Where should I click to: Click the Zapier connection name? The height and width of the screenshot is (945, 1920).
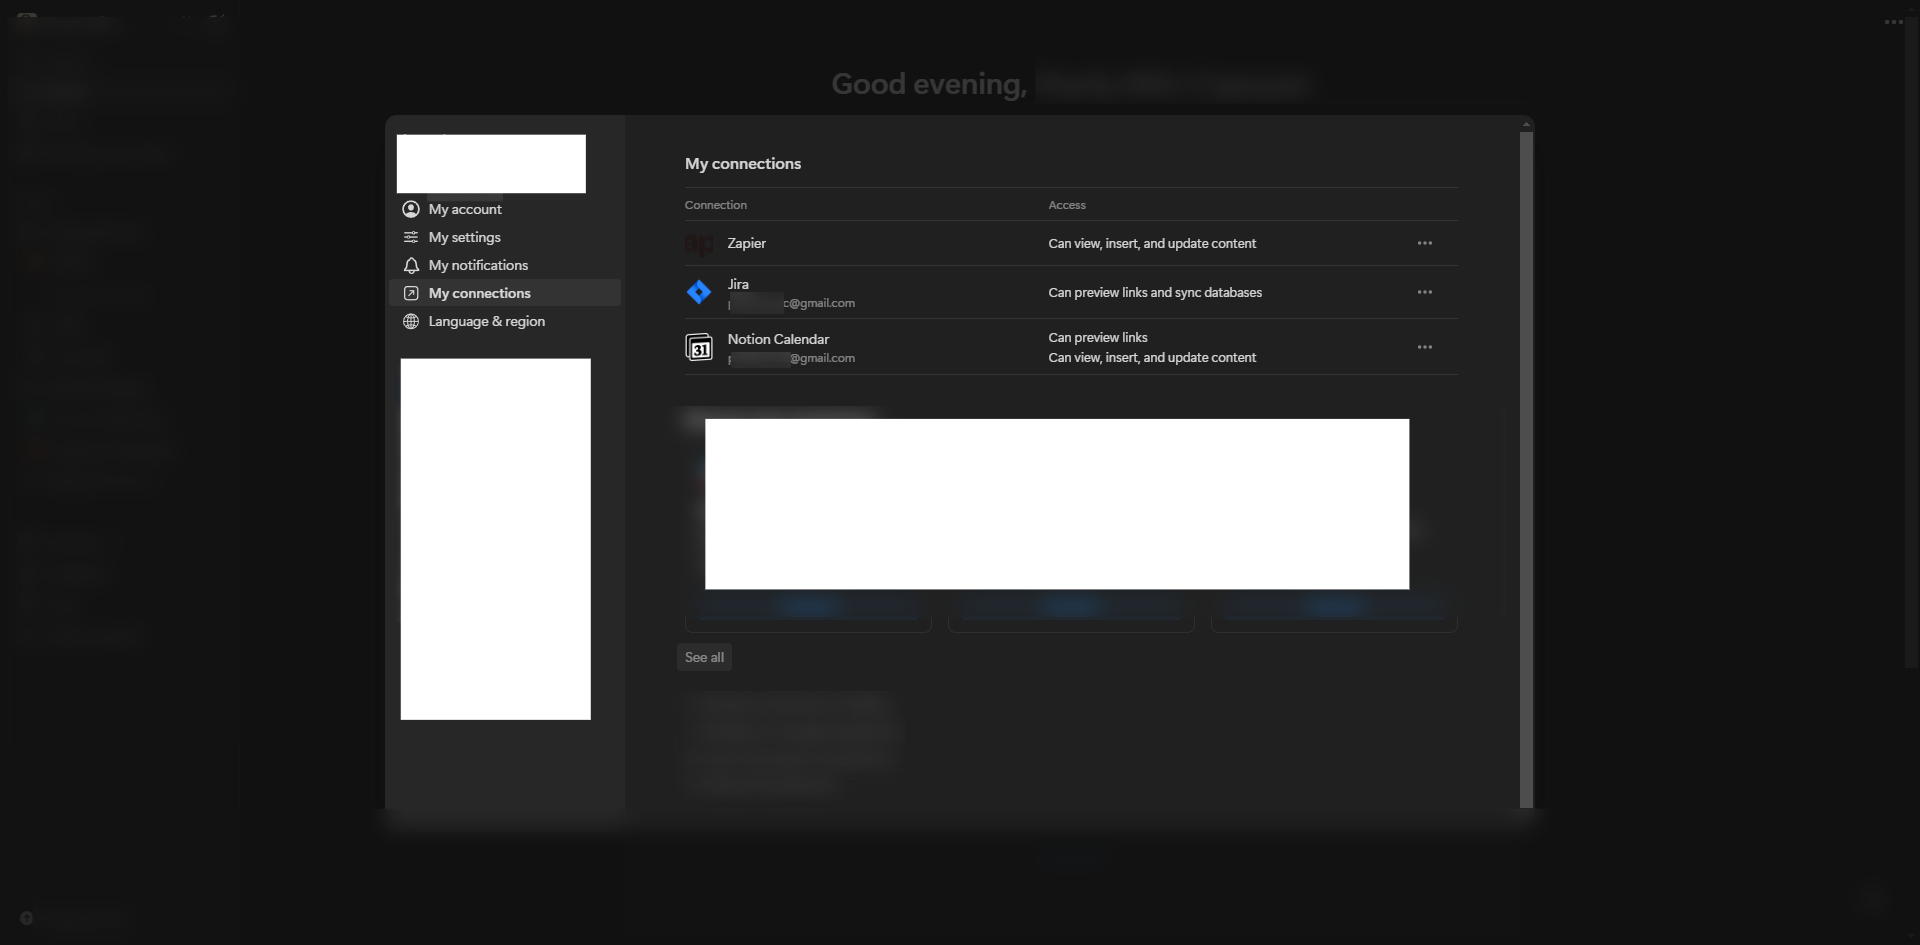pyautogui.click(x=747, y=243)
